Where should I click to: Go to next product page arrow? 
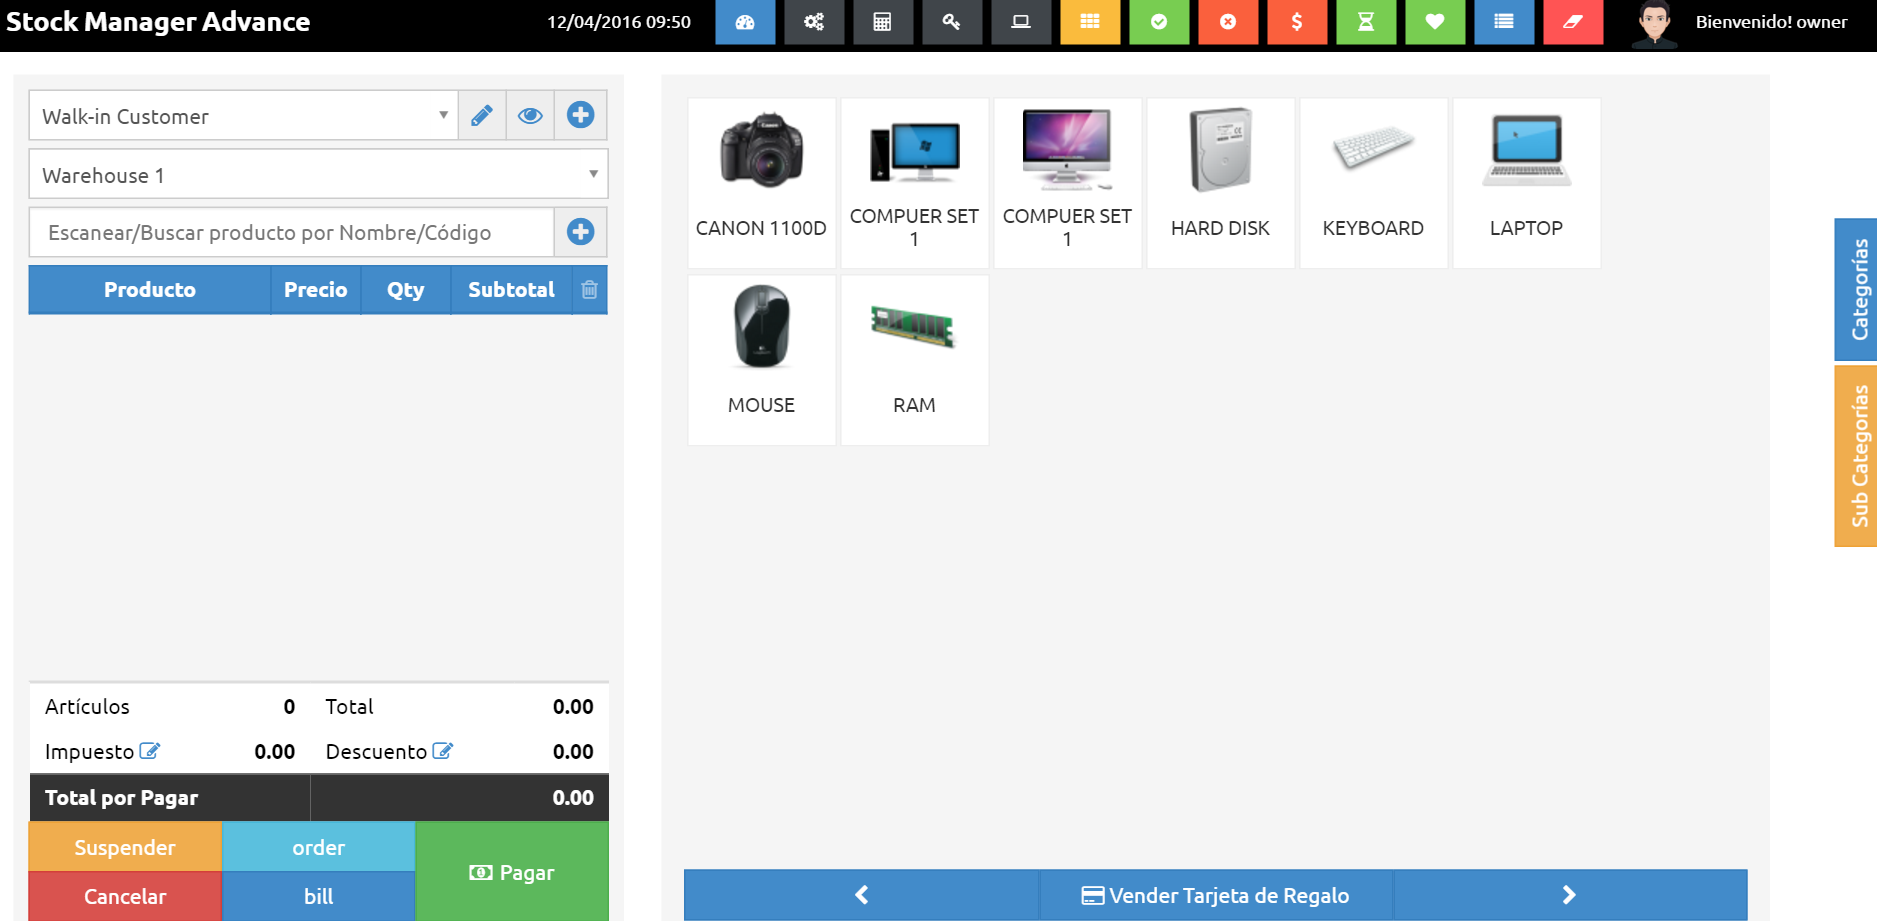[1568, 895]
